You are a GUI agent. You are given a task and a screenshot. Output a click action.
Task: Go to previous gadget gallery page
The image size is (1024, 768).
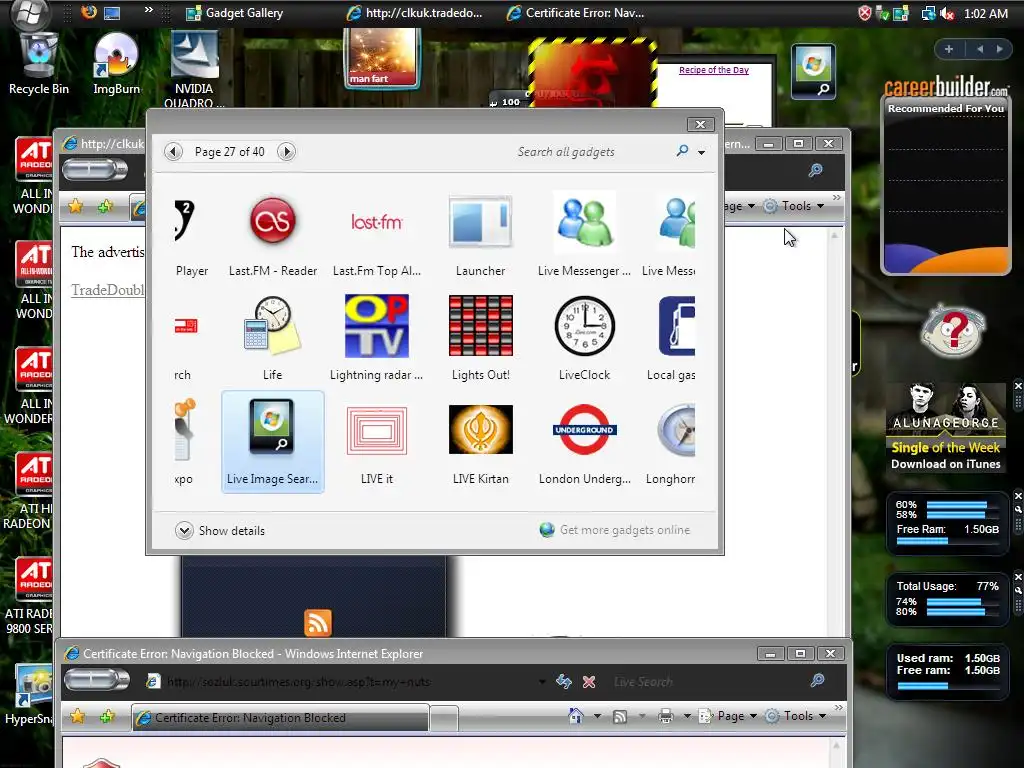point(173,152)
